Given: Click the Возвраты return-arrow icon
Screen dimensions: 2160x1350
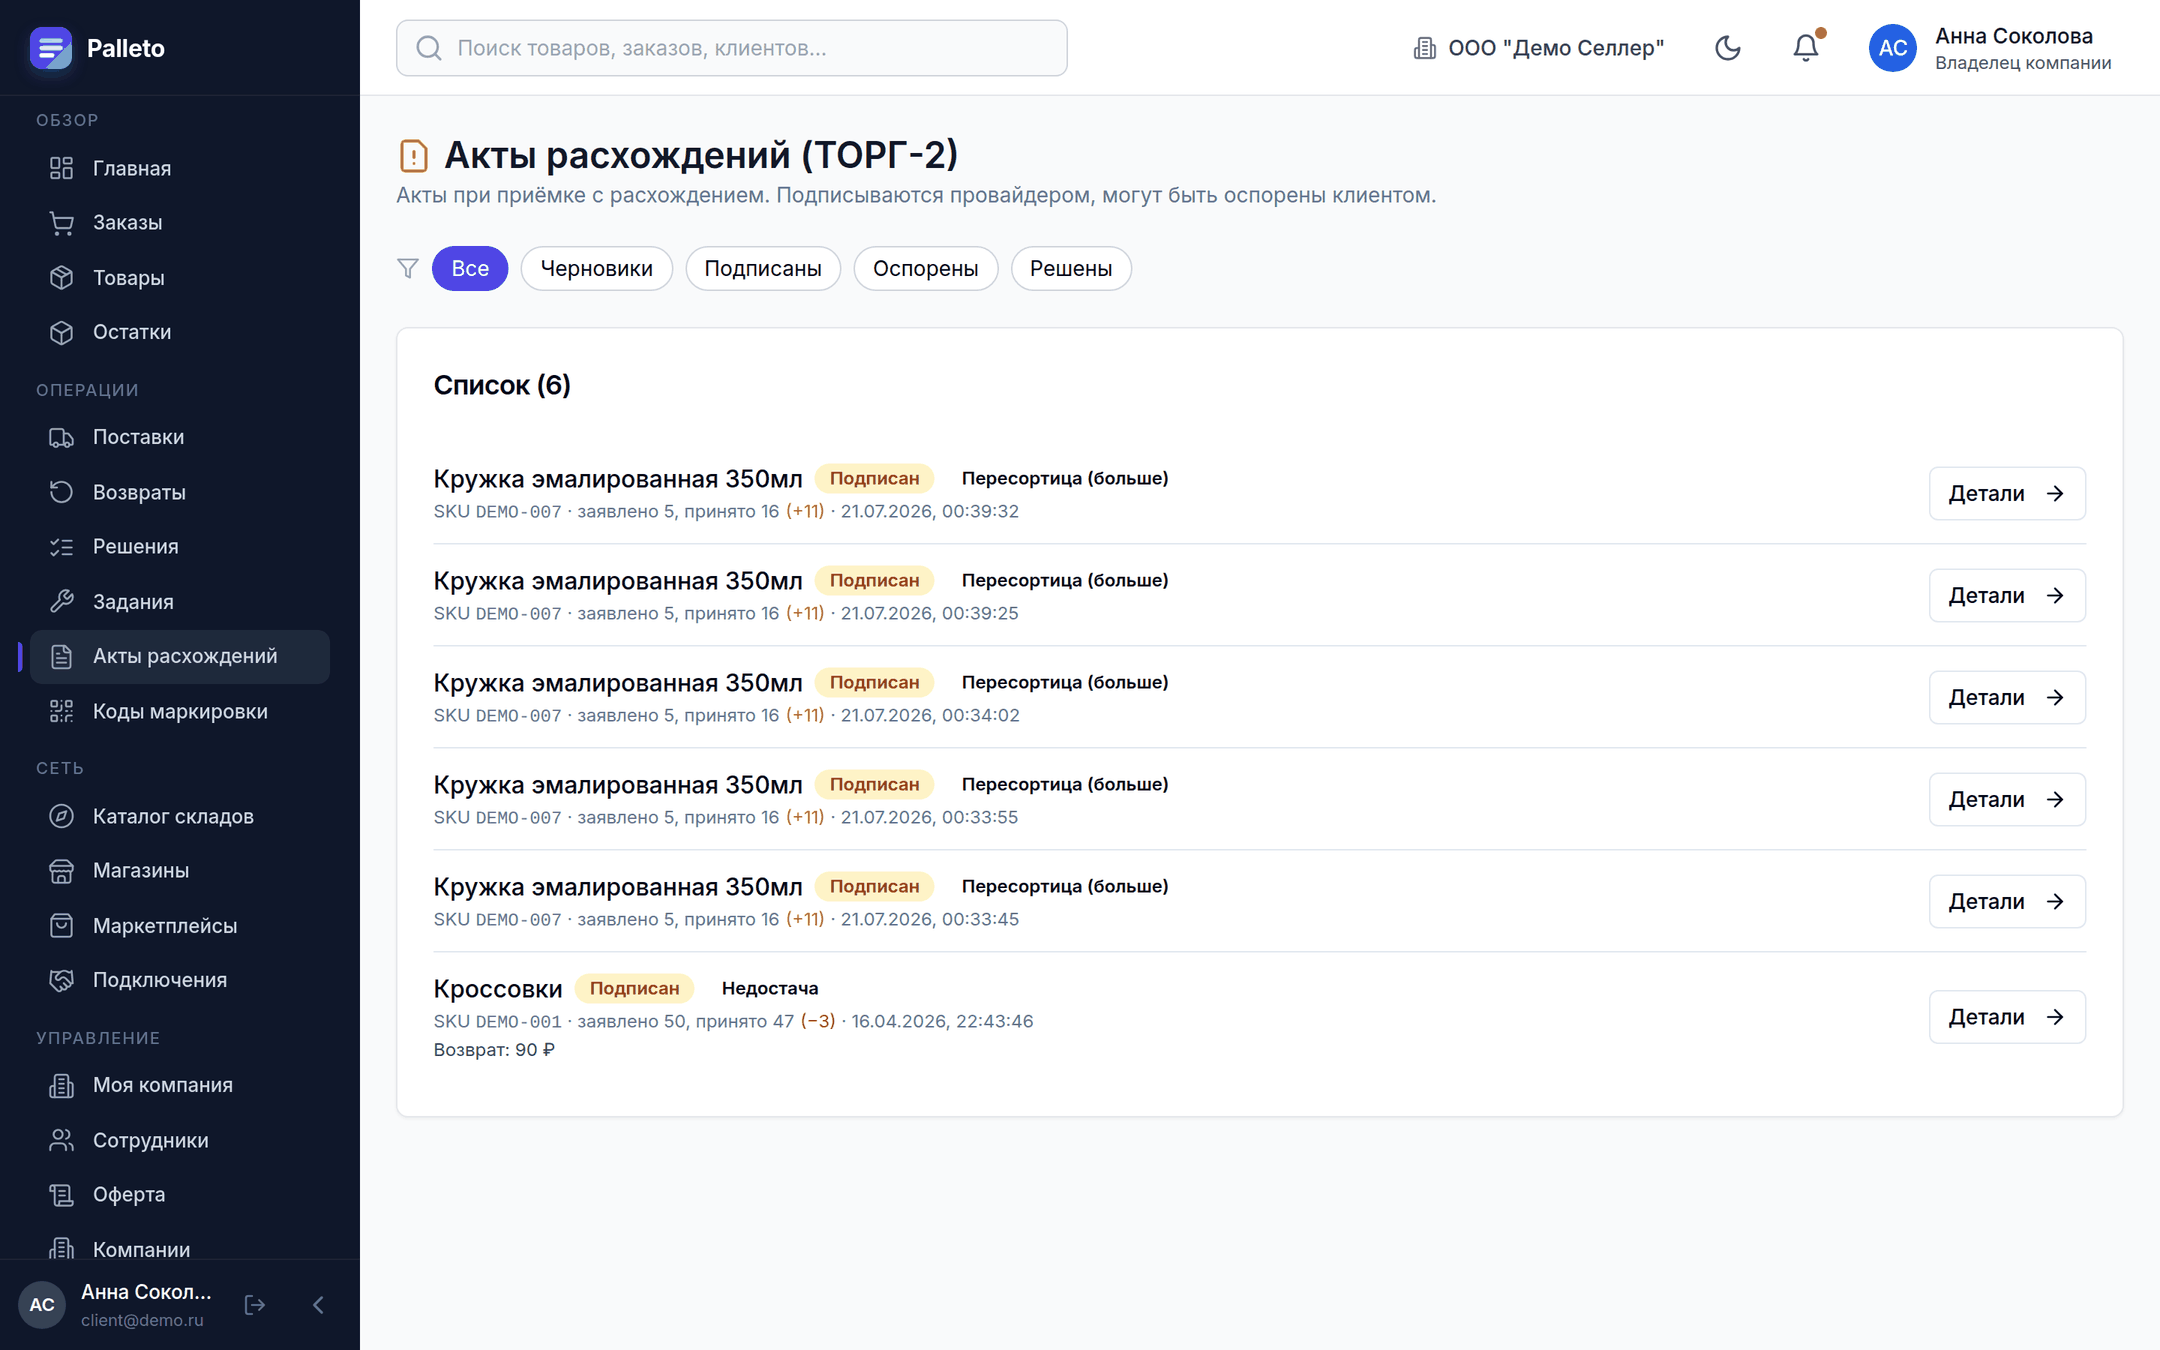Looking at the screenshot, I should [62, 492].
